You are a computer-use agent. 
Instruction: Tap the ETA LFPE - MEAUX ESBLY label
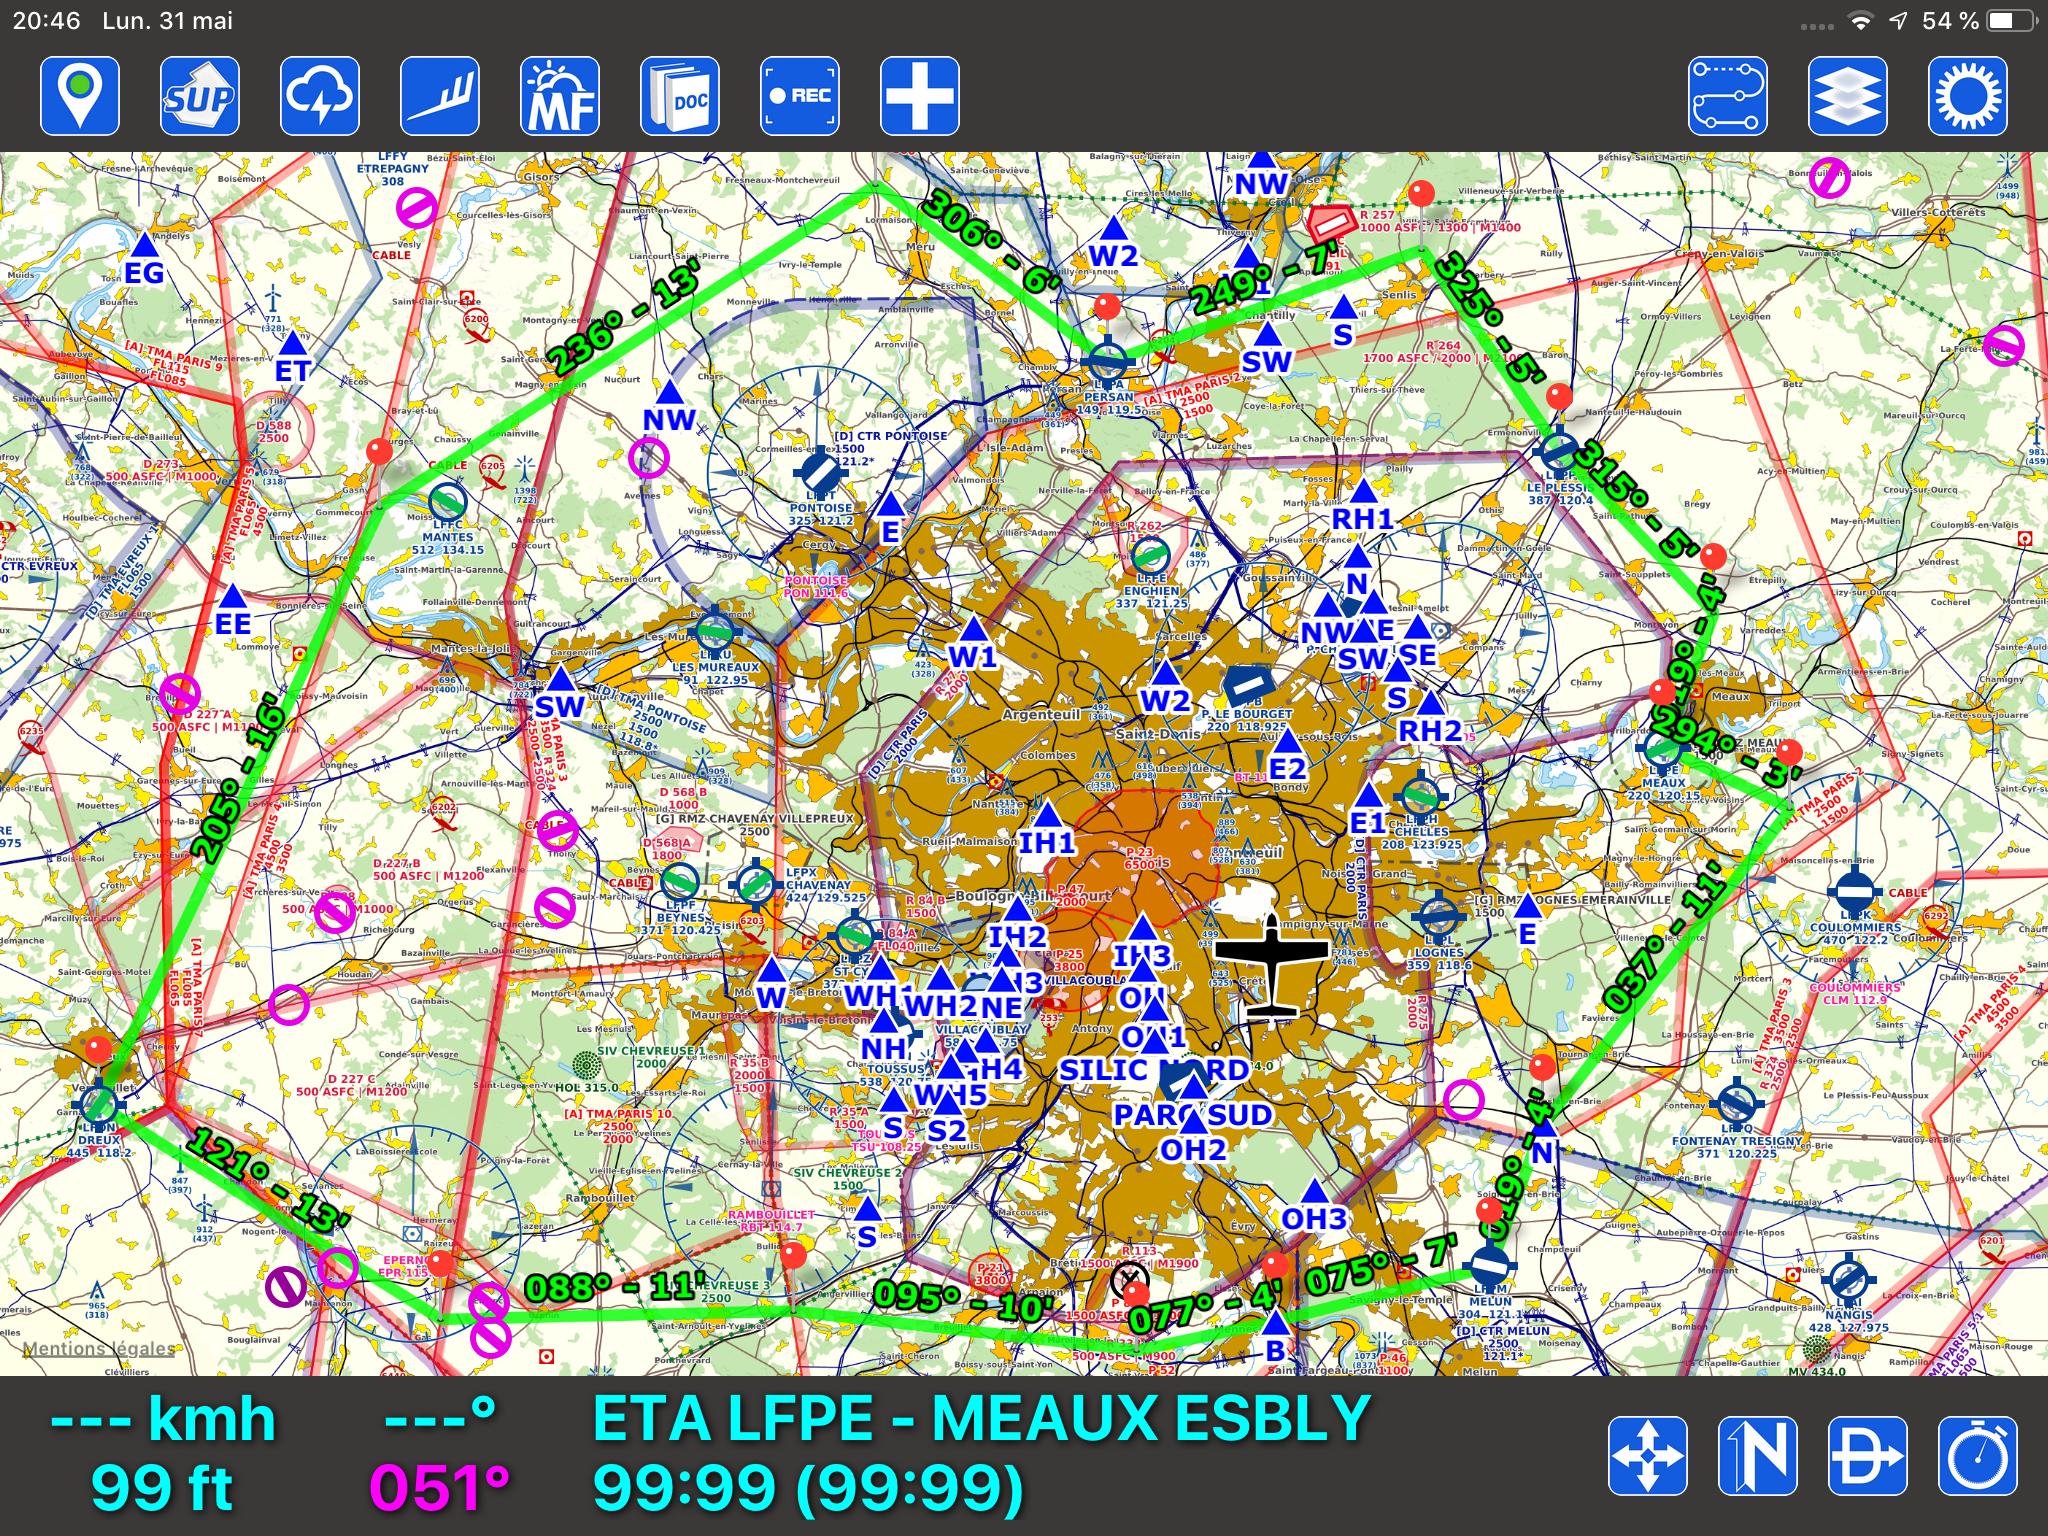[x=981, y=1418]
